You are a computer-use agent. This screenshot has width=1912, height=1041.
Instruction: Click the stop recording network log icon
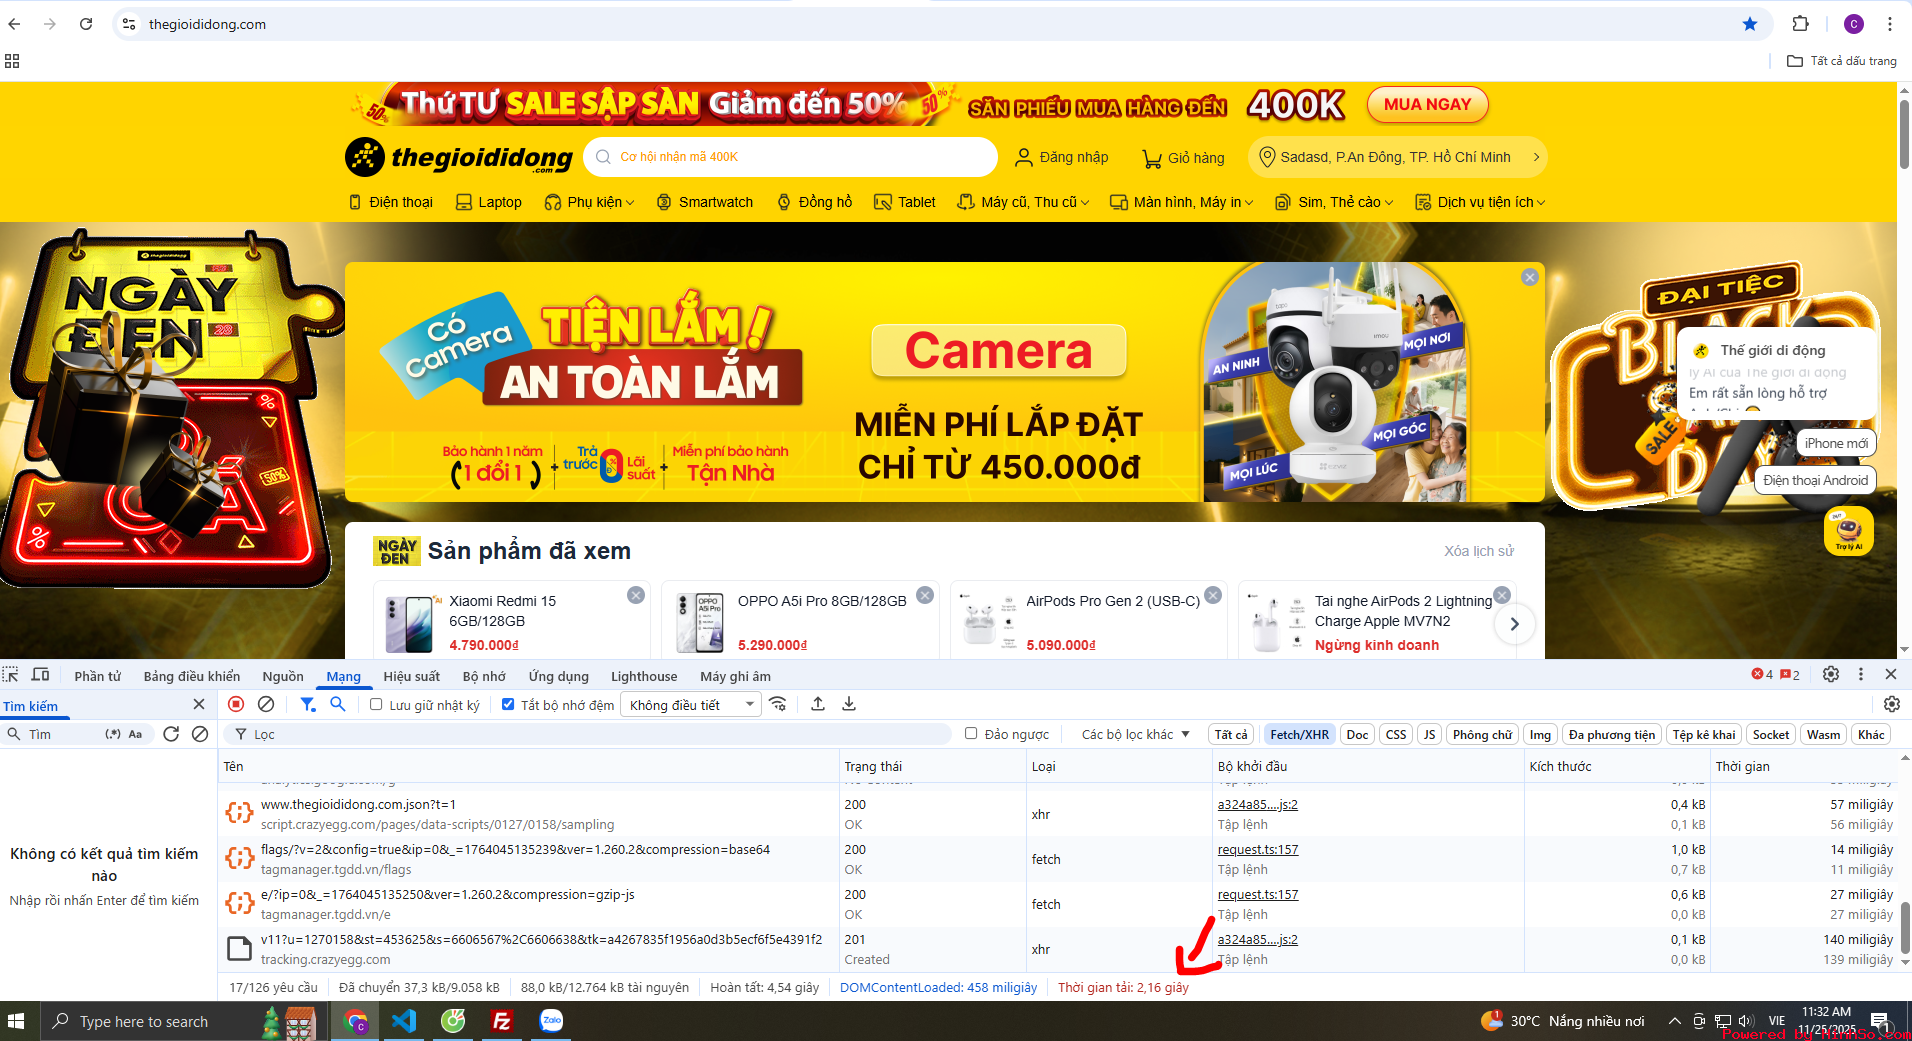pos(236,704)
